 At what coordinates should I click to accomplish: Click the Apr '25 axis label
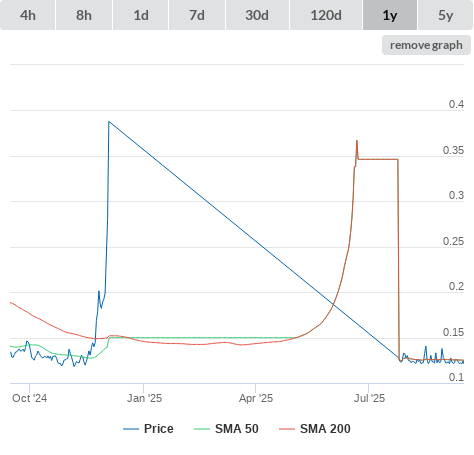[256, 398]
